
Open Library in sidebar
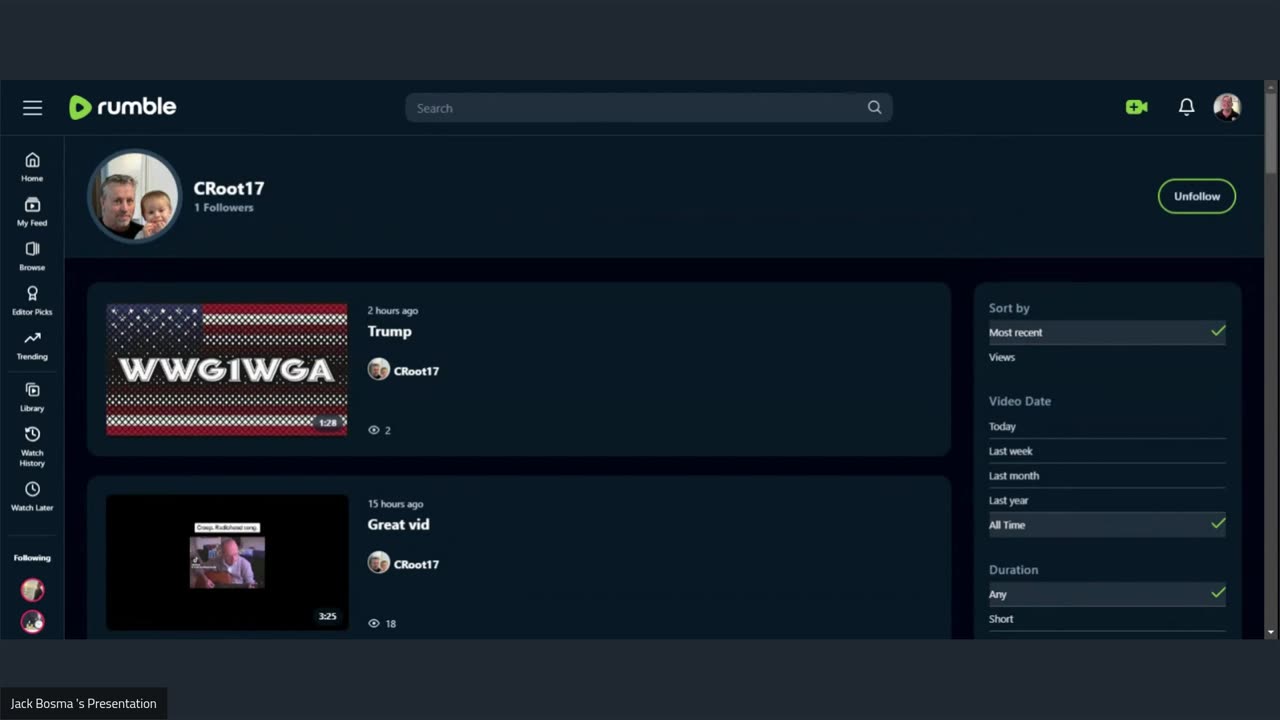click(x=32, y=397)
